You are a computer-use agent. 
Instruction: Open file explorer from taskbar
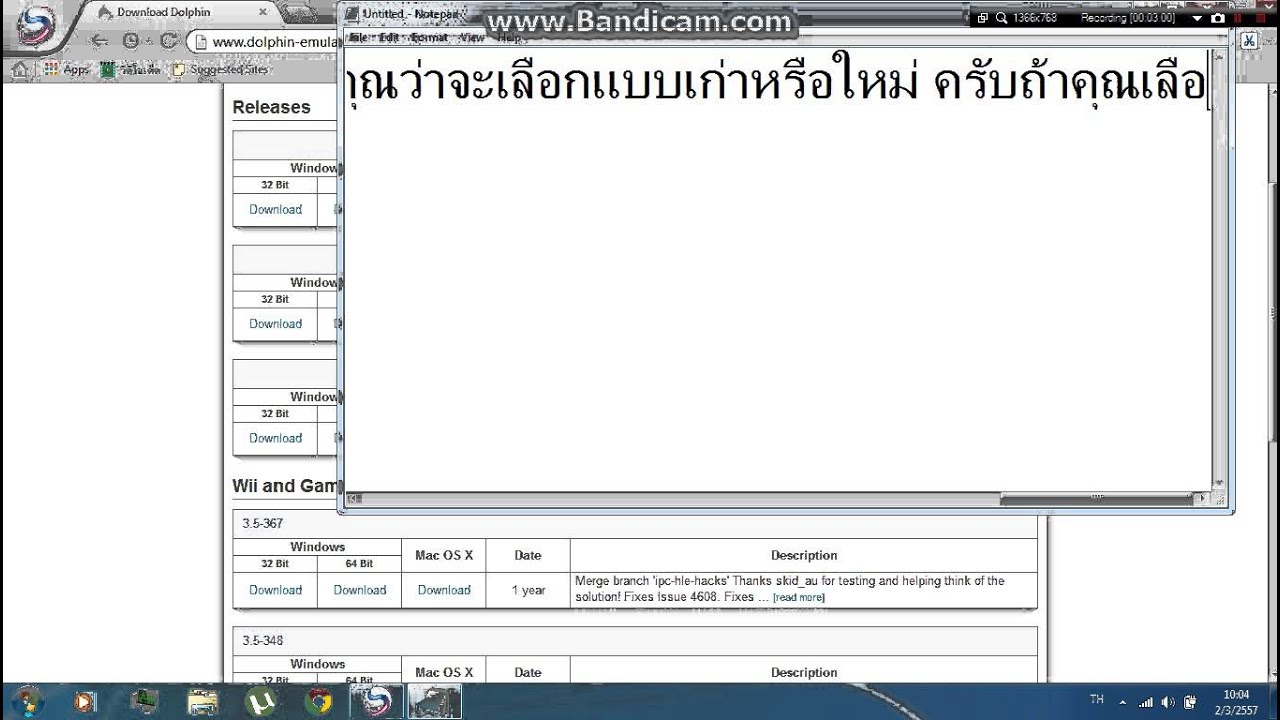(x=202, y=701)
